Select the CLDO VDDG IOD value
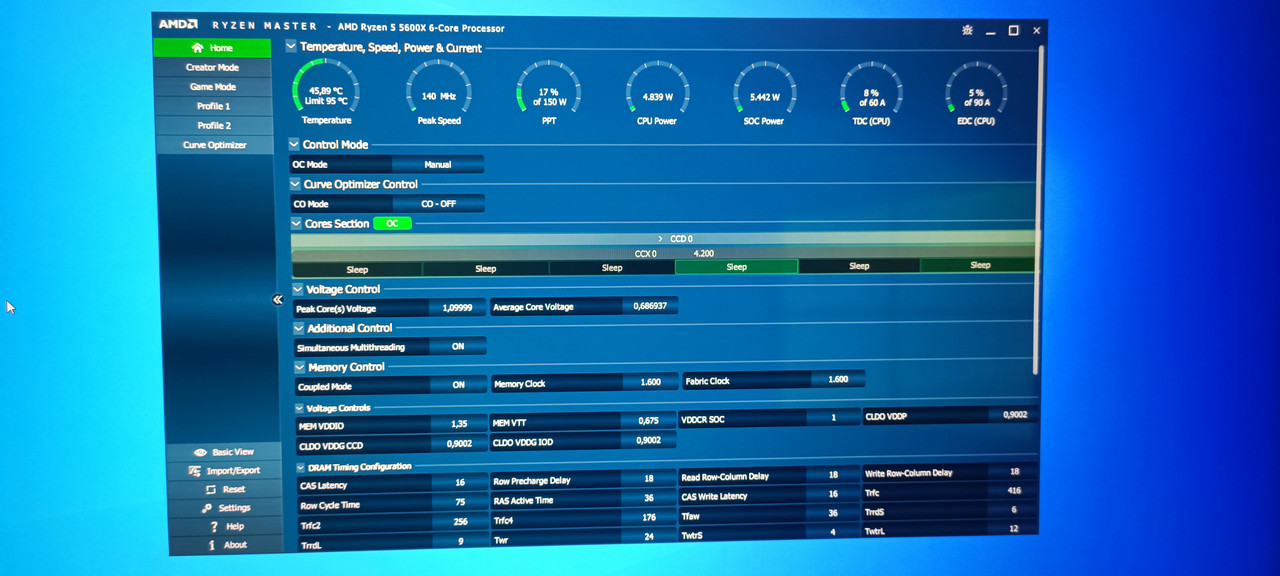Screen dimensions: 1280x576 [648, 440]
